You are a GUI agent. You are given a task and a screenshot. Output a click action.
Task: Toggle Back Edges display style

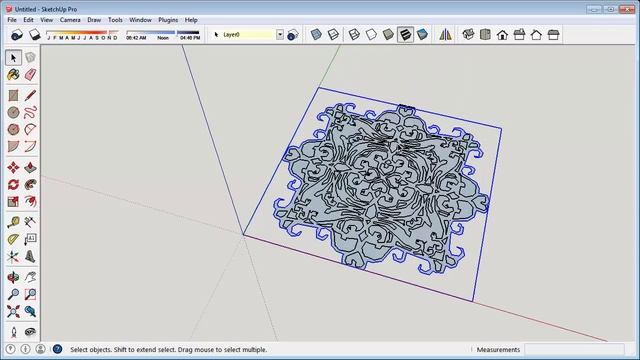coord(333,34)
